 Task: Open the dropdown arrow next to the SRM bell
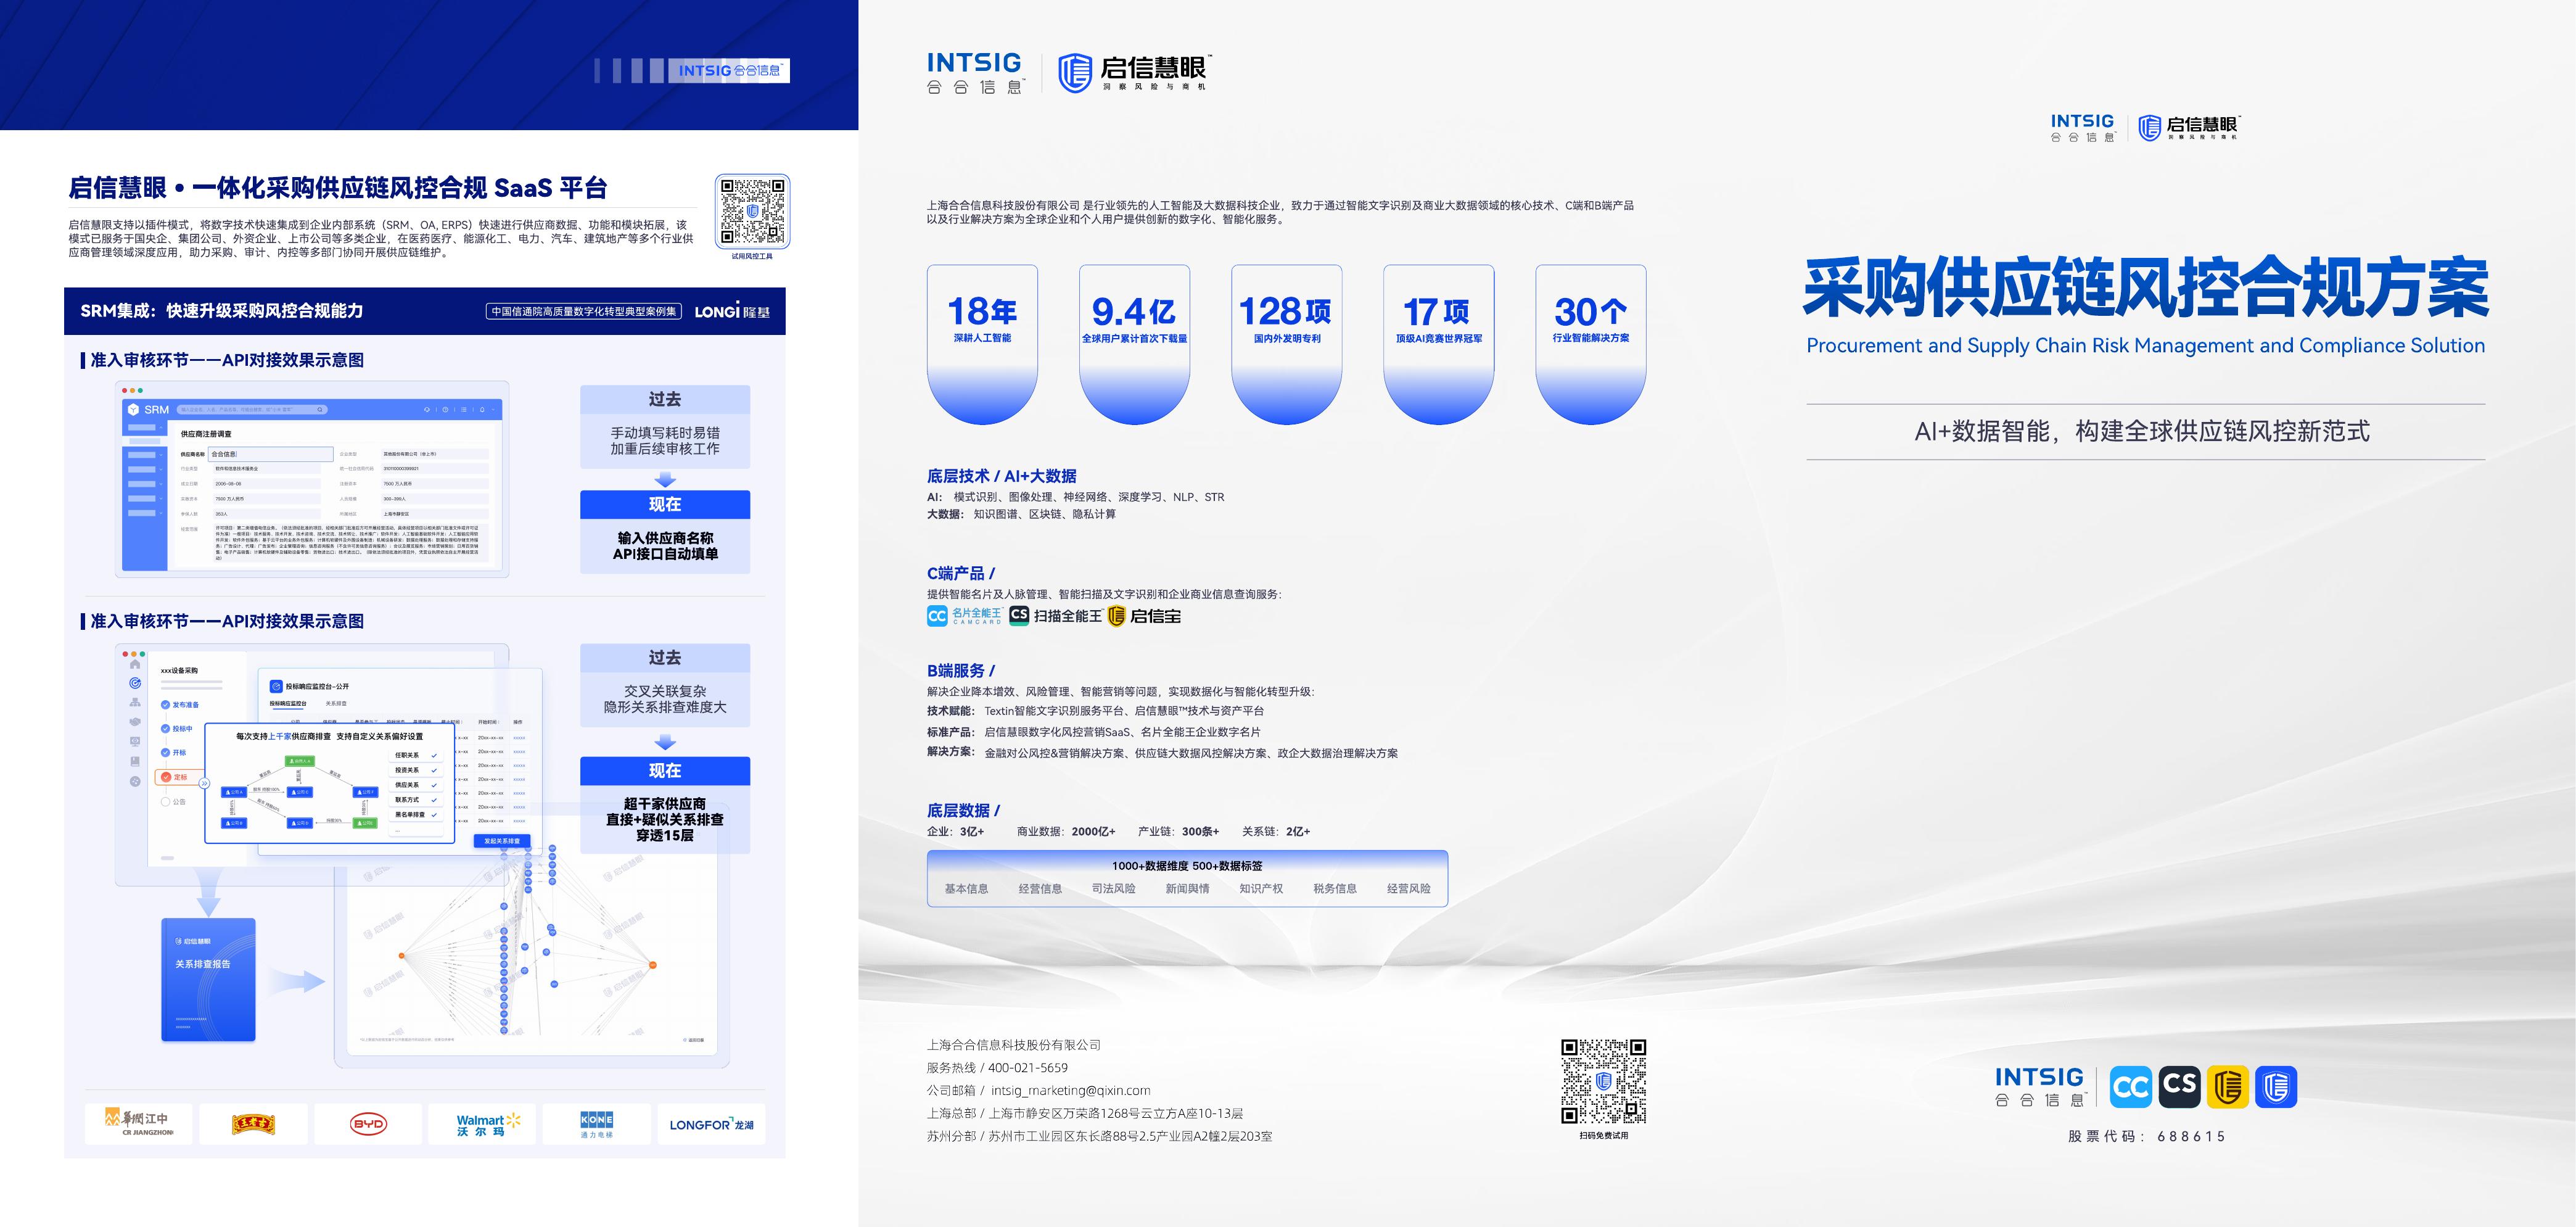(x=494, y=410)
